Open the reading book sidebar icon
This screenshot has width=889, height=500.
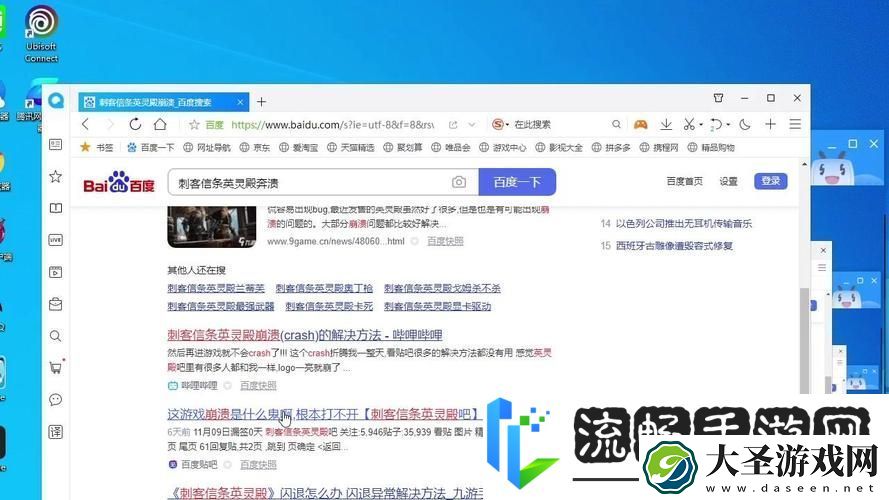coord(56,208)
